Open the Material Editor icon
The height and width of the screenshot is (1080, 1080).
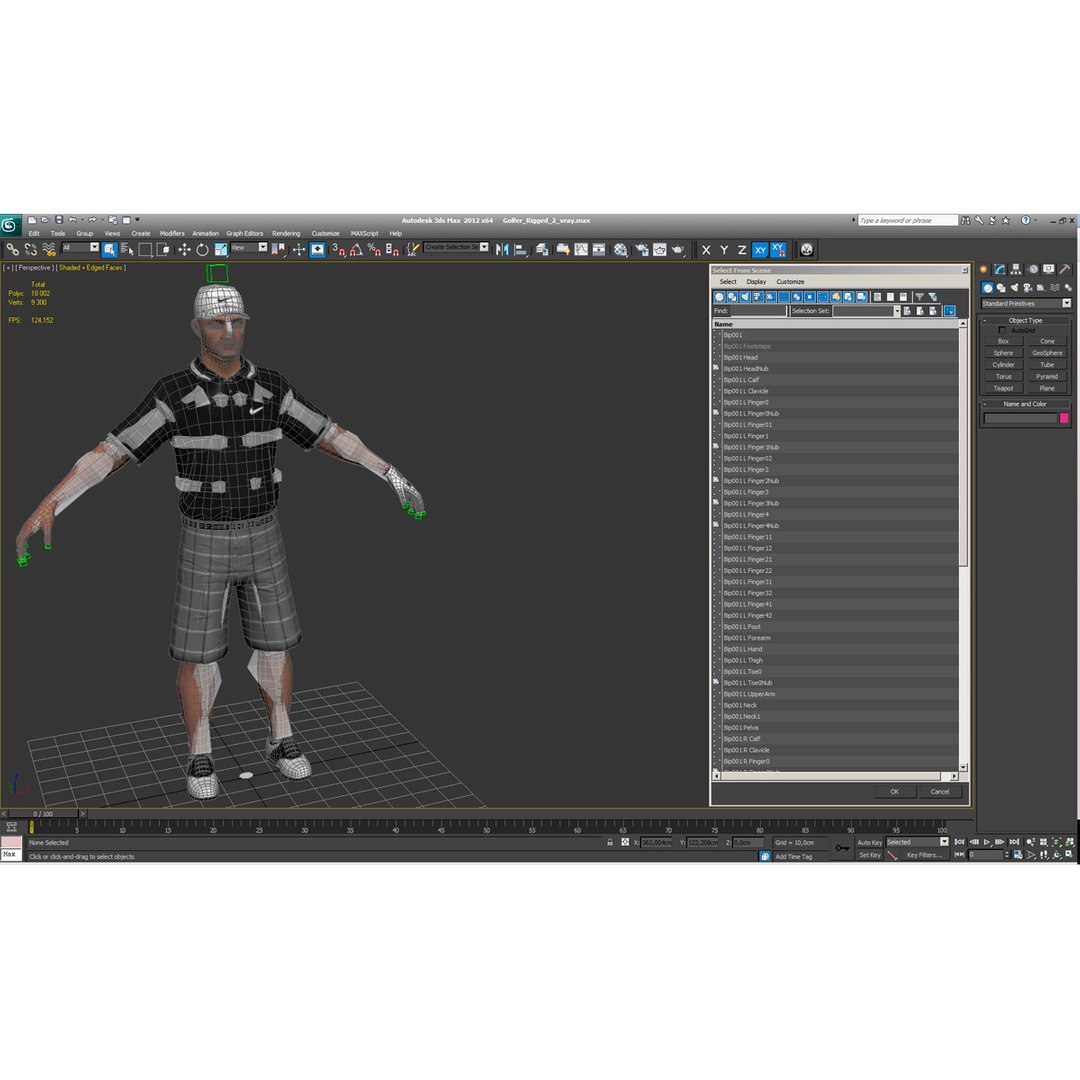[621, 249]
